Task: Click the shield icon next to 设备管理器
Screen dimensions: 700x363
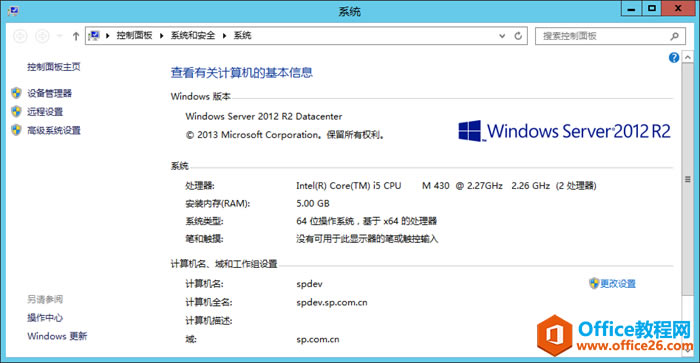Action: [17, 93]
